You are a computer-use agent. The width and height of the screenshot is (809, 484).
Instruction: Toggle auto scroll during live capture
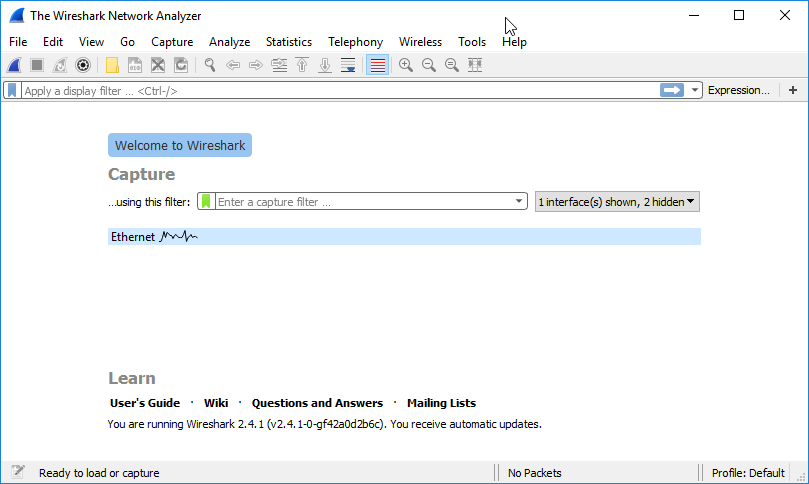click(x=348, y=65)
